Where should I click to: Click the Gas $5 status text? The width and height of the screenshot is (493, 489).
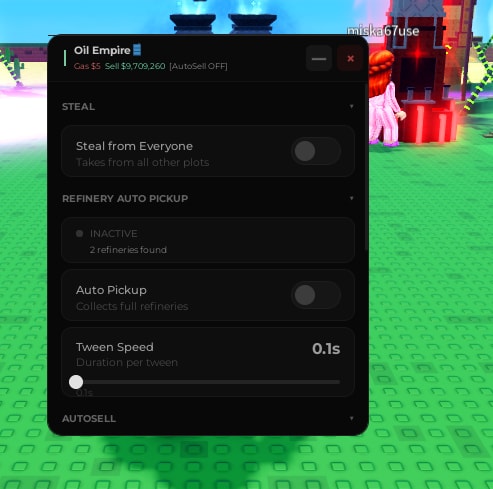87,66
